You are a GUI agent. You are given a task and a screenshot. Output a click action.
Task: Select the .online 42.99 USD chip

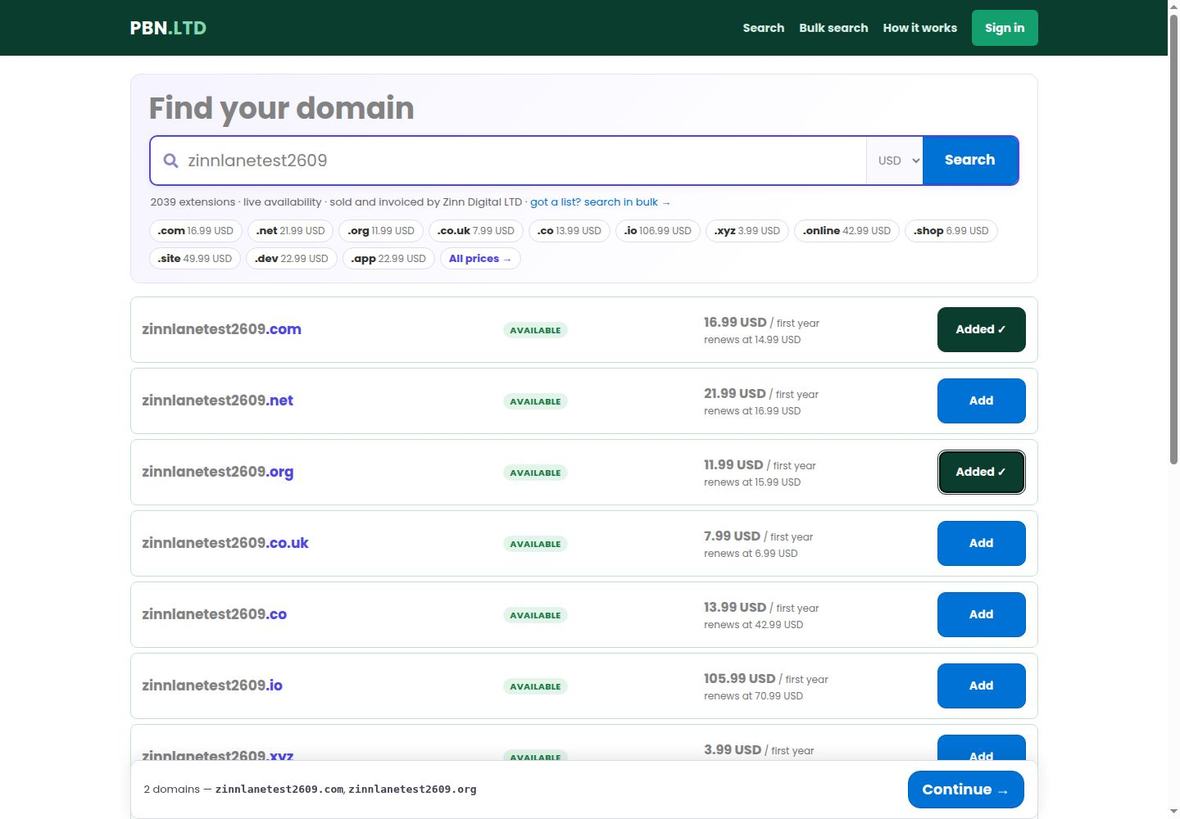pyautogui.click(x=847, y=230)
